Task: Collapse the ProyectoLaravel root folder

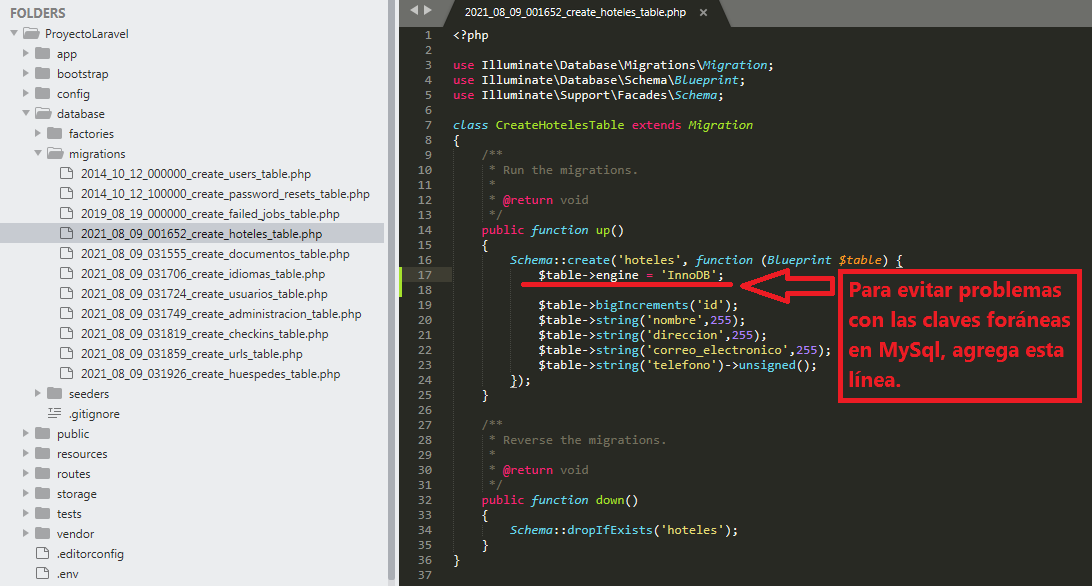Action: click(15, 34)
